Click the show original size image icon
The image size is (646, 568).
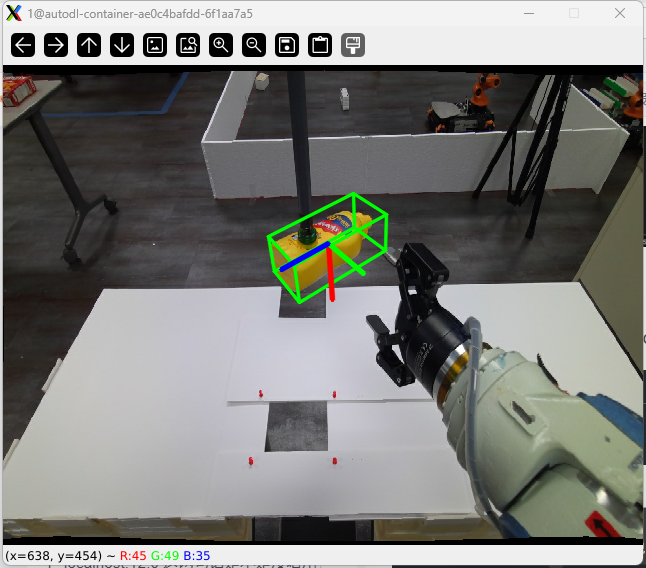155,45
